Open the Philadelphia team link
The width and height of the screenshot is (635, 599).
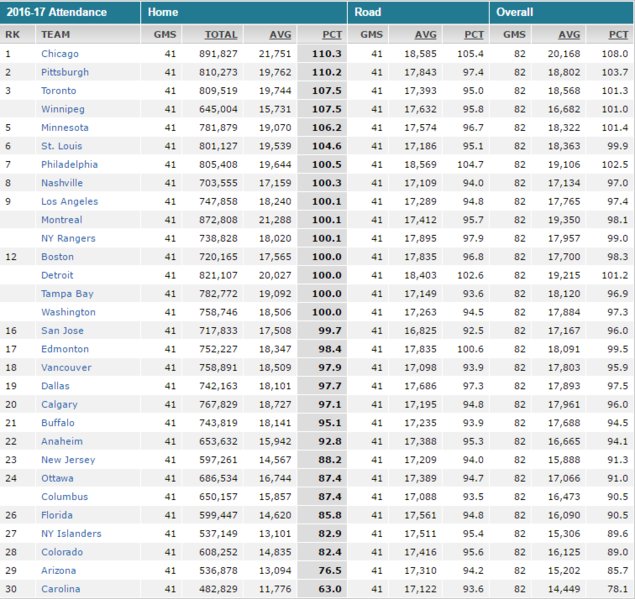[x=69, y=165]
